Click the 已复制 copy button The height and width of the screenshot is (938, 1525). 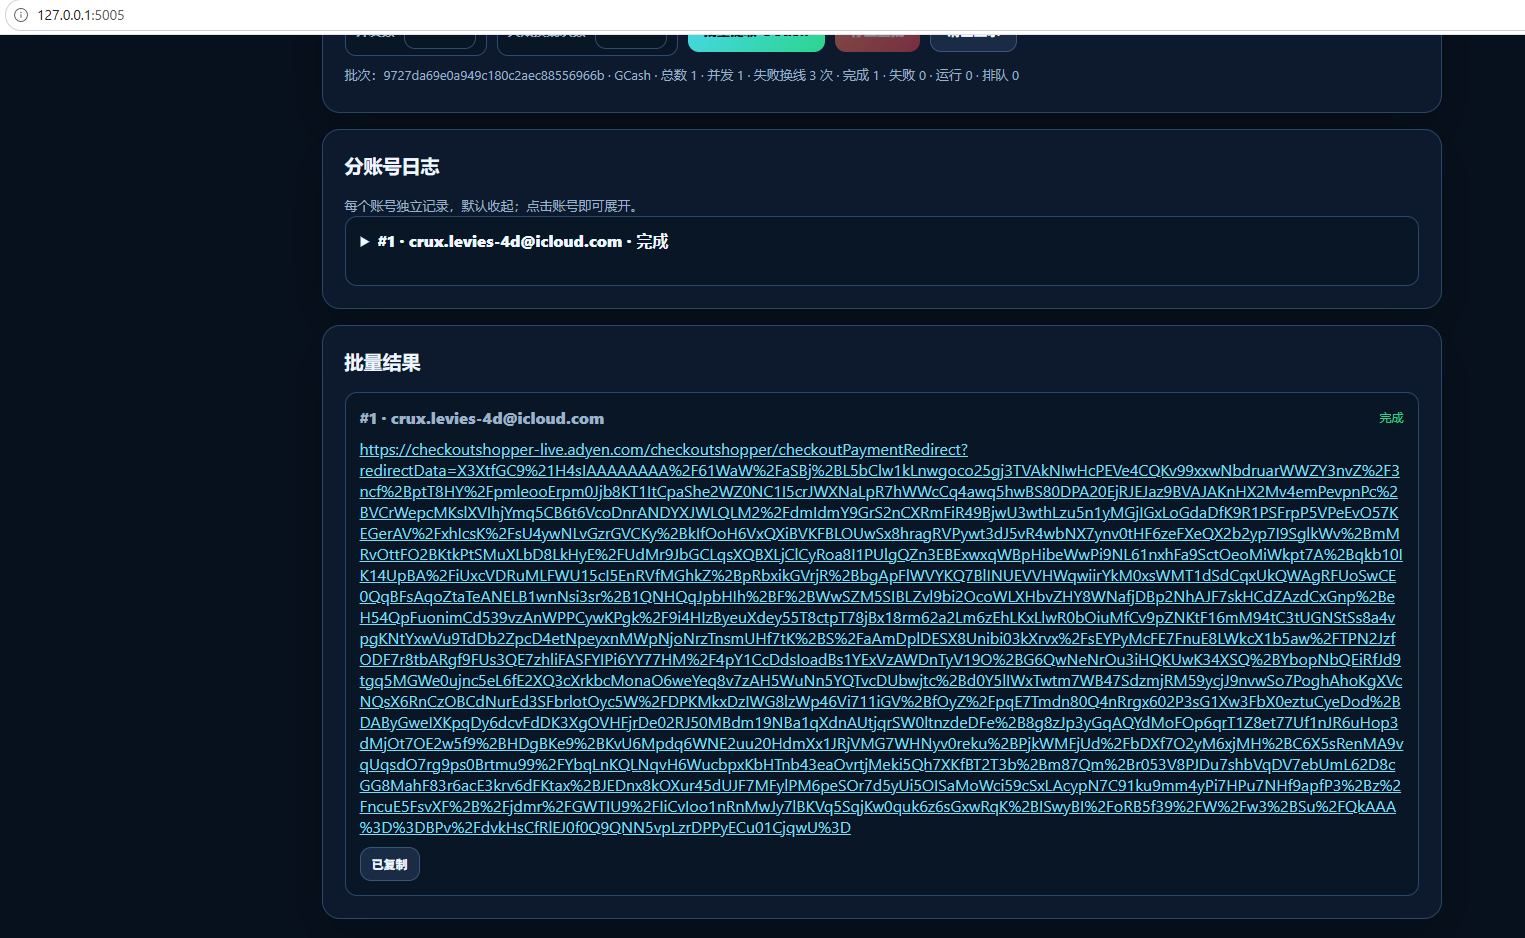pyautogui.click(x=389, y=864)
